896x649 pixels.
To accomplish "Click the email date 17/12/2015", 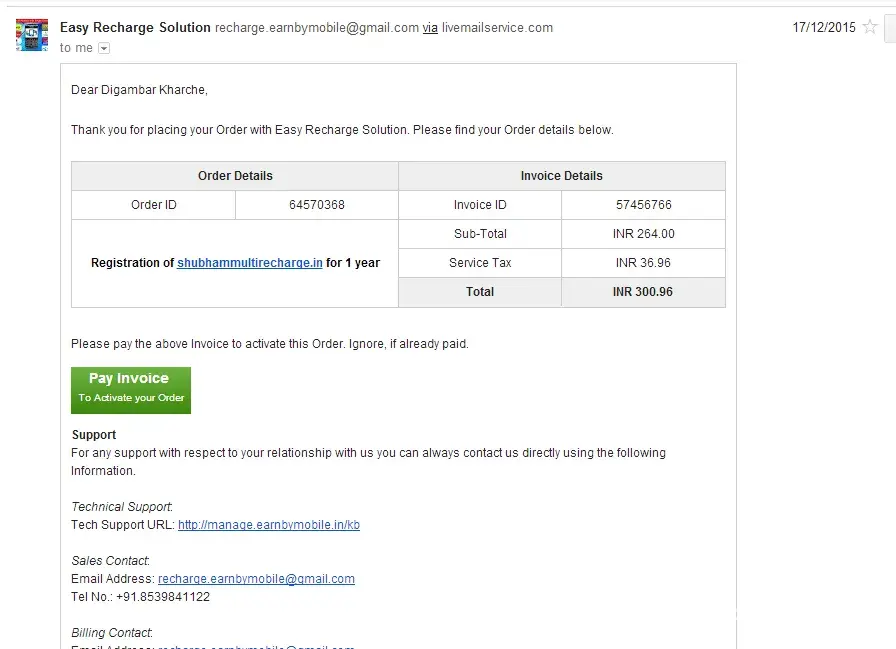I will click(x=824, y=28).
